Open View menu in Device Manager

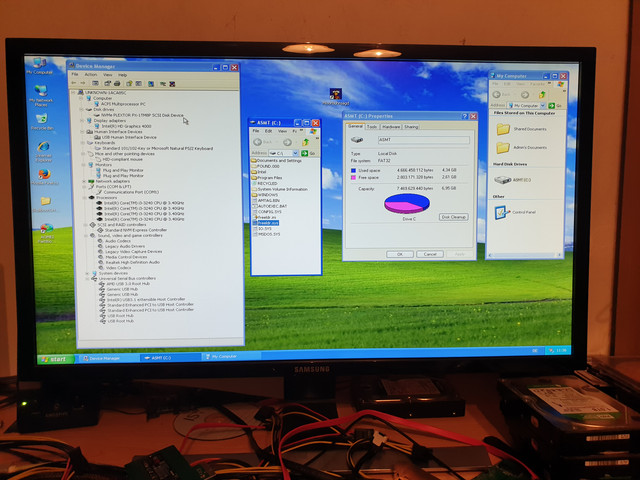click(107, 75)
